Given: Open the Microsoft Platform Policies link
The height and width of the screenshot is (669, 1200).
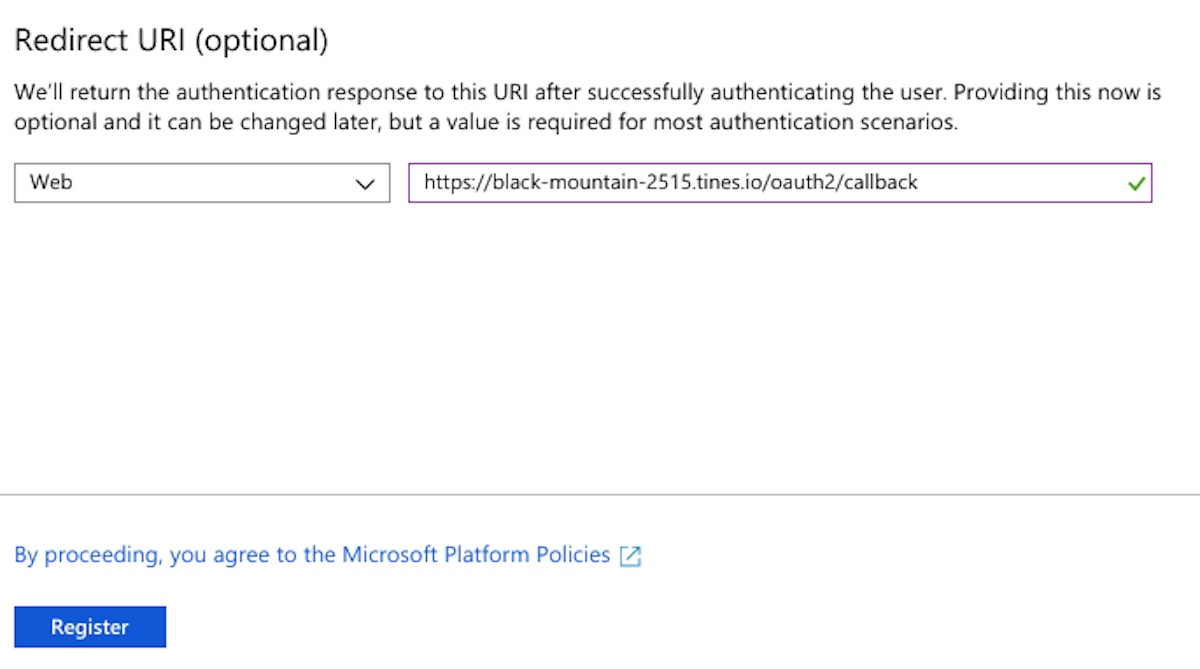Looking at the screenshot, I should click(x=476, y=555).
